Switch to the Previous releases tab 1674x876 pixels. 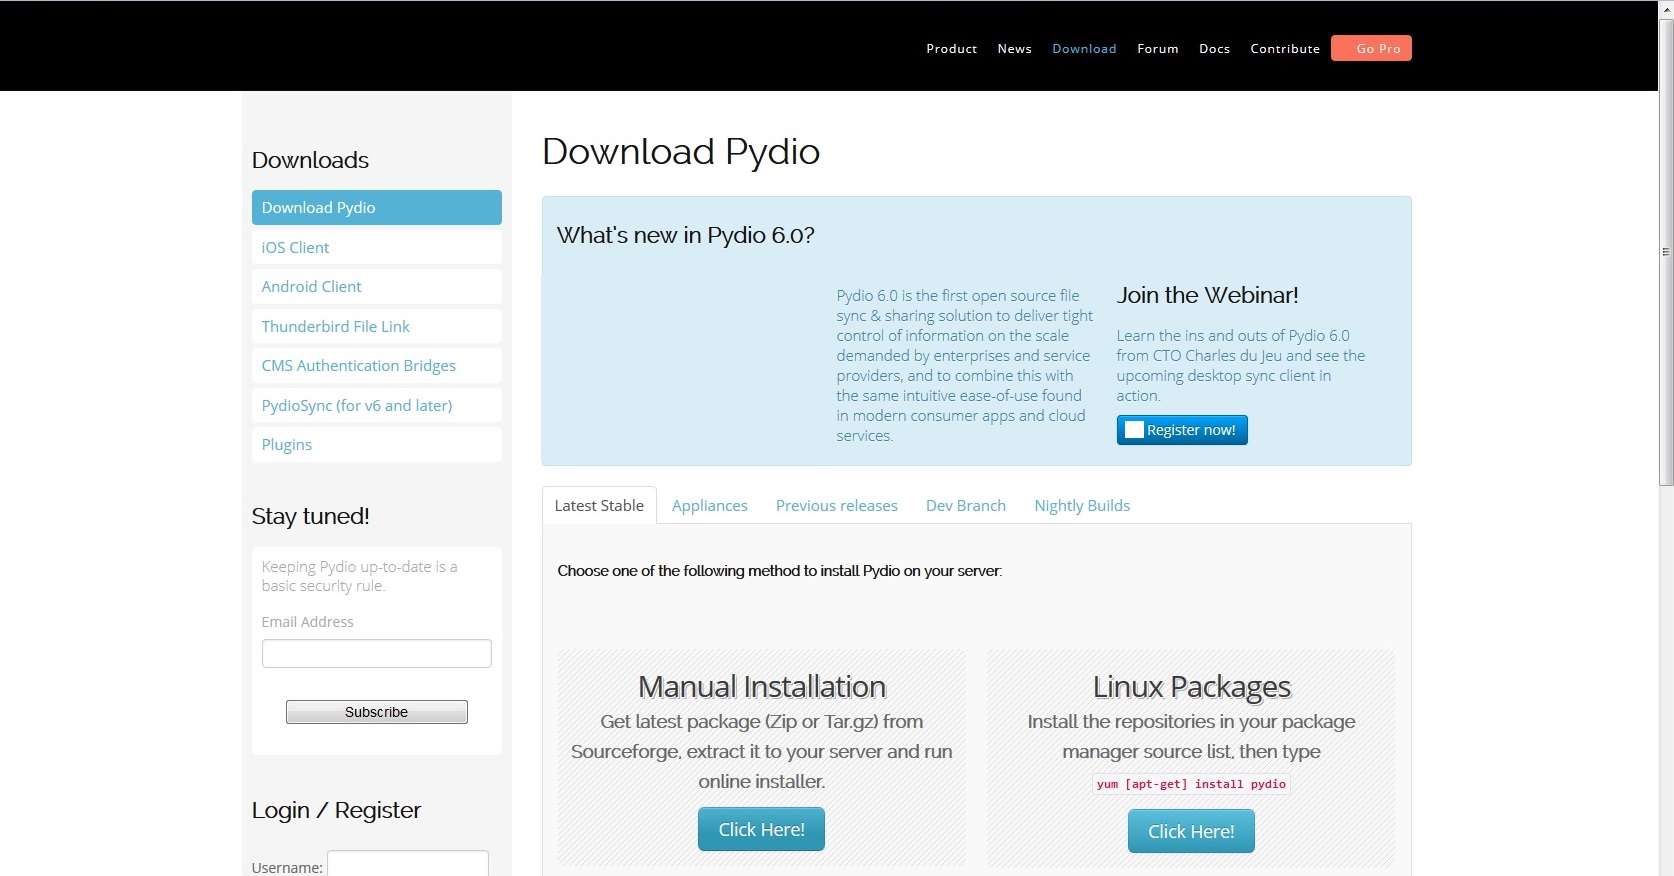click(x=836, y=505)
